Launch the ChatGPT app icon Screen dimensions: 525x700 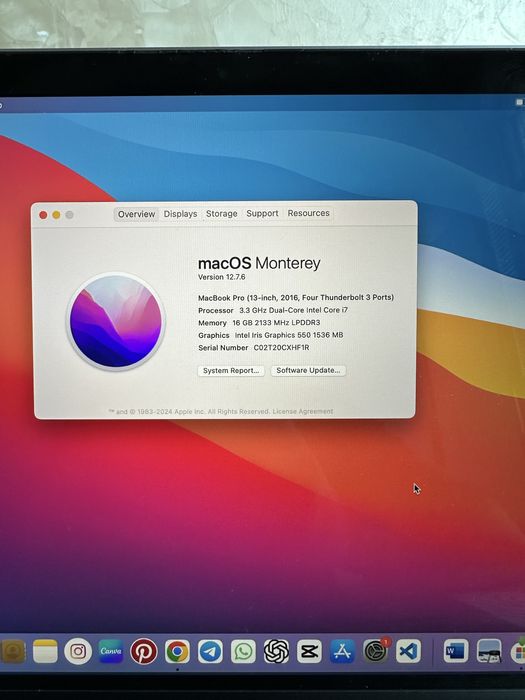[x=276, y=651]
